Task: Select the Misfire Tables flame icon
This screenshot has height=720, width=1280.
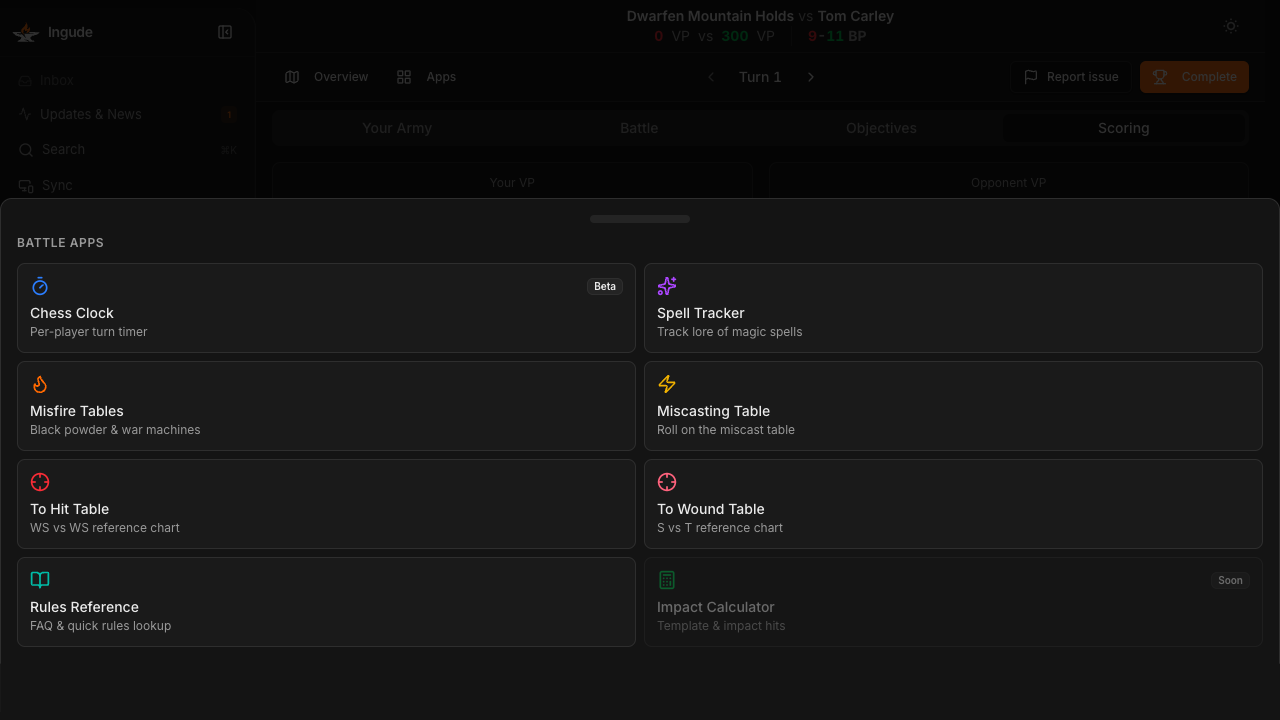Action: point(40,384)
